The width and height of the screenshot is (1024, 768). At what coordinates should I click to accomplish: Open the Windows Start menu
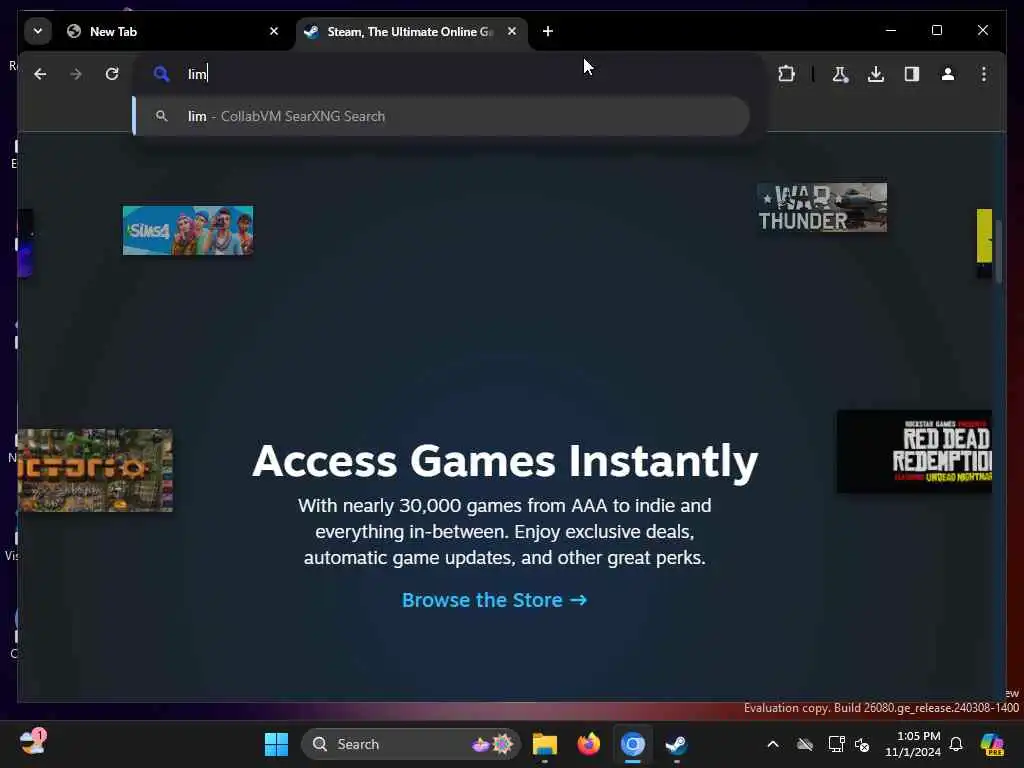click(276, 744)
